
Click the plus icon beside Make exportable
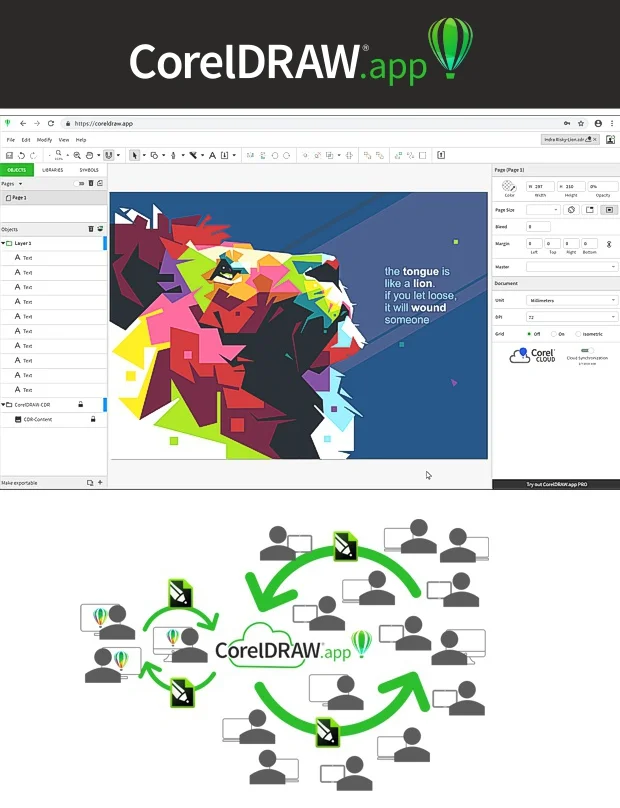coord(100,482)
